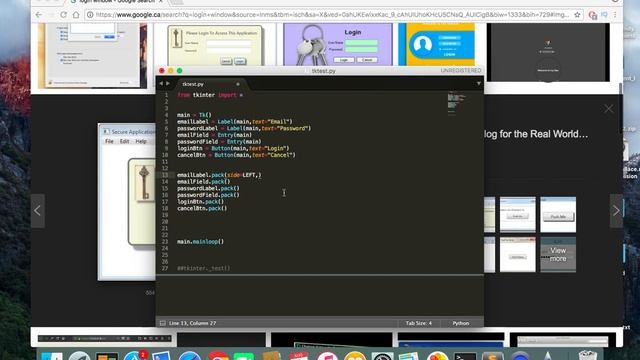This screenshot has height=360, width=640.
Task: Open the Secure Application preview image
Action: (127, 202)
